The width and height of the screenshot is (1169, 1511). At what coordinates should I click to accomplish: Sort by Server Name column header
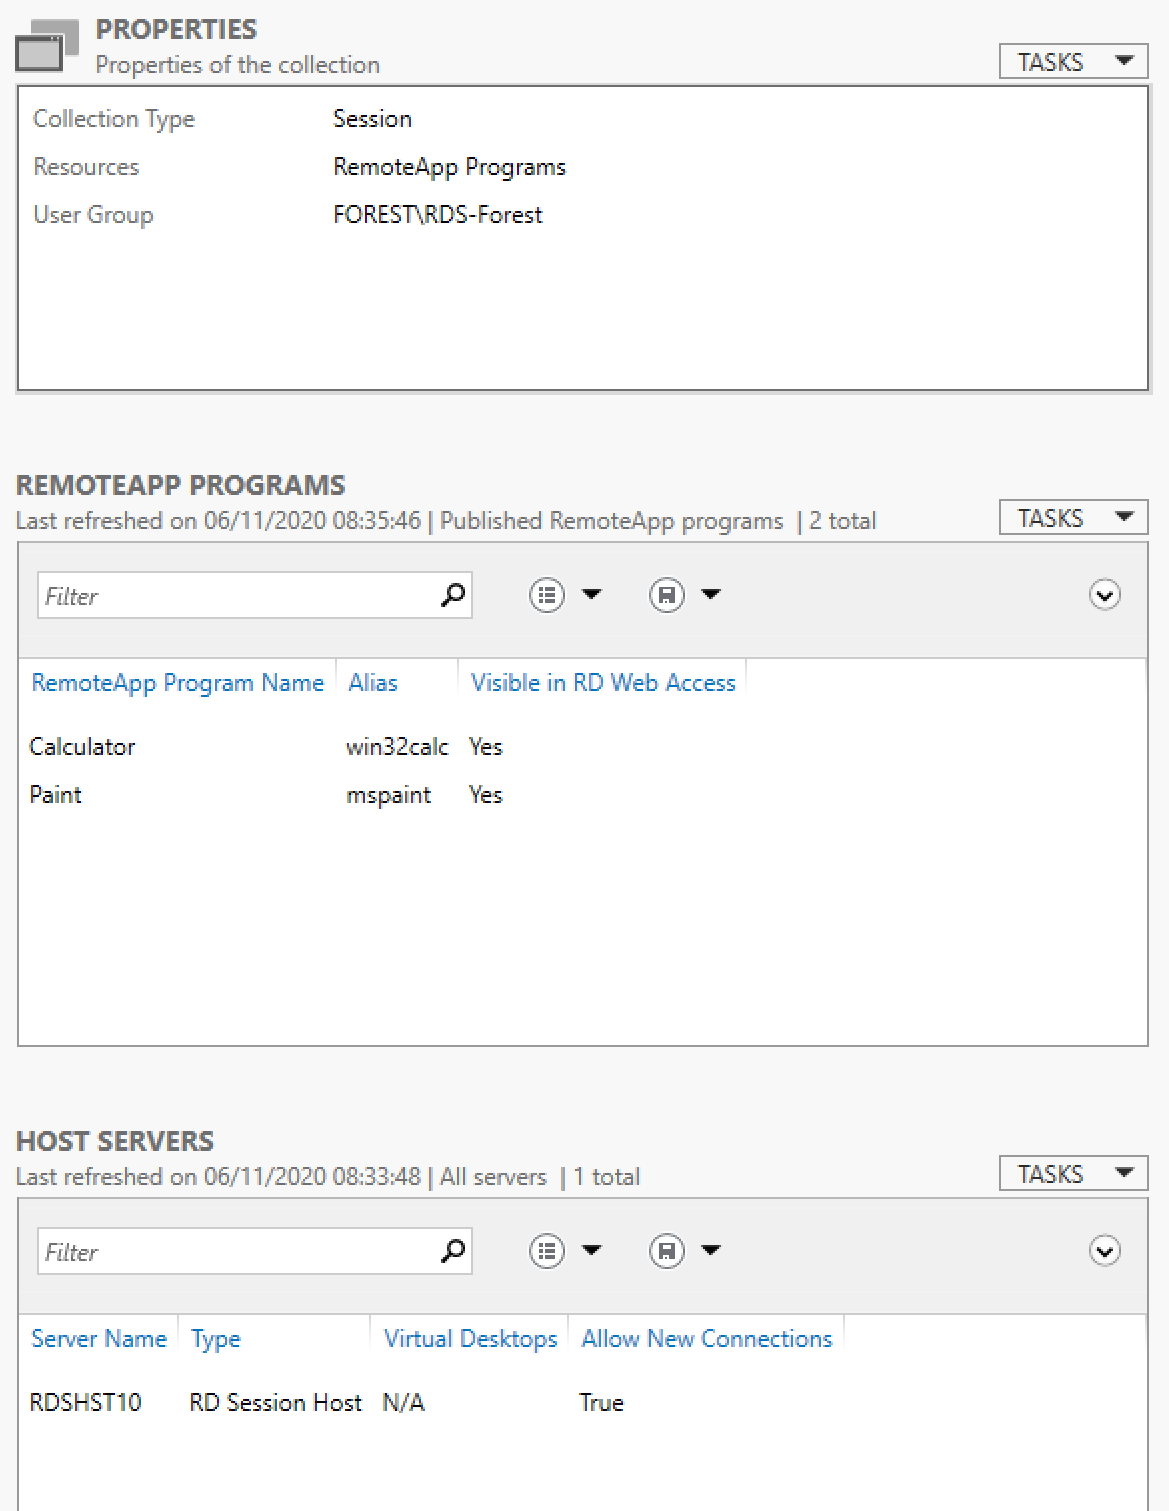pos(99,1339)
